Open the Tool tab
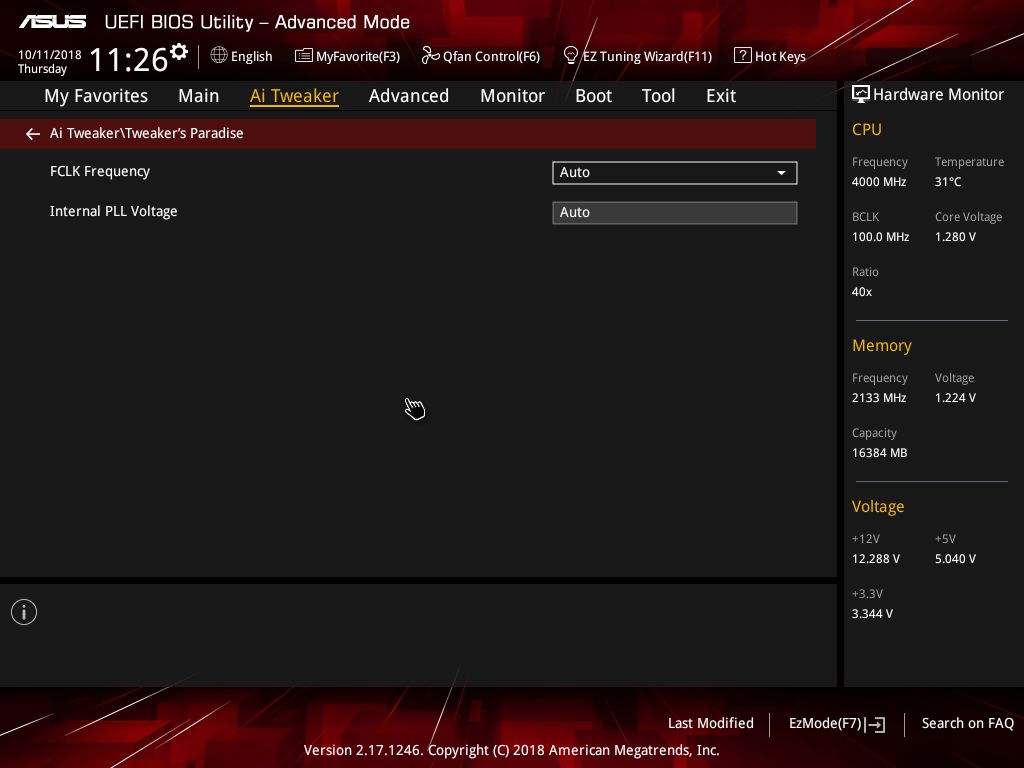The image size is (1024, 768). point(658,96)
